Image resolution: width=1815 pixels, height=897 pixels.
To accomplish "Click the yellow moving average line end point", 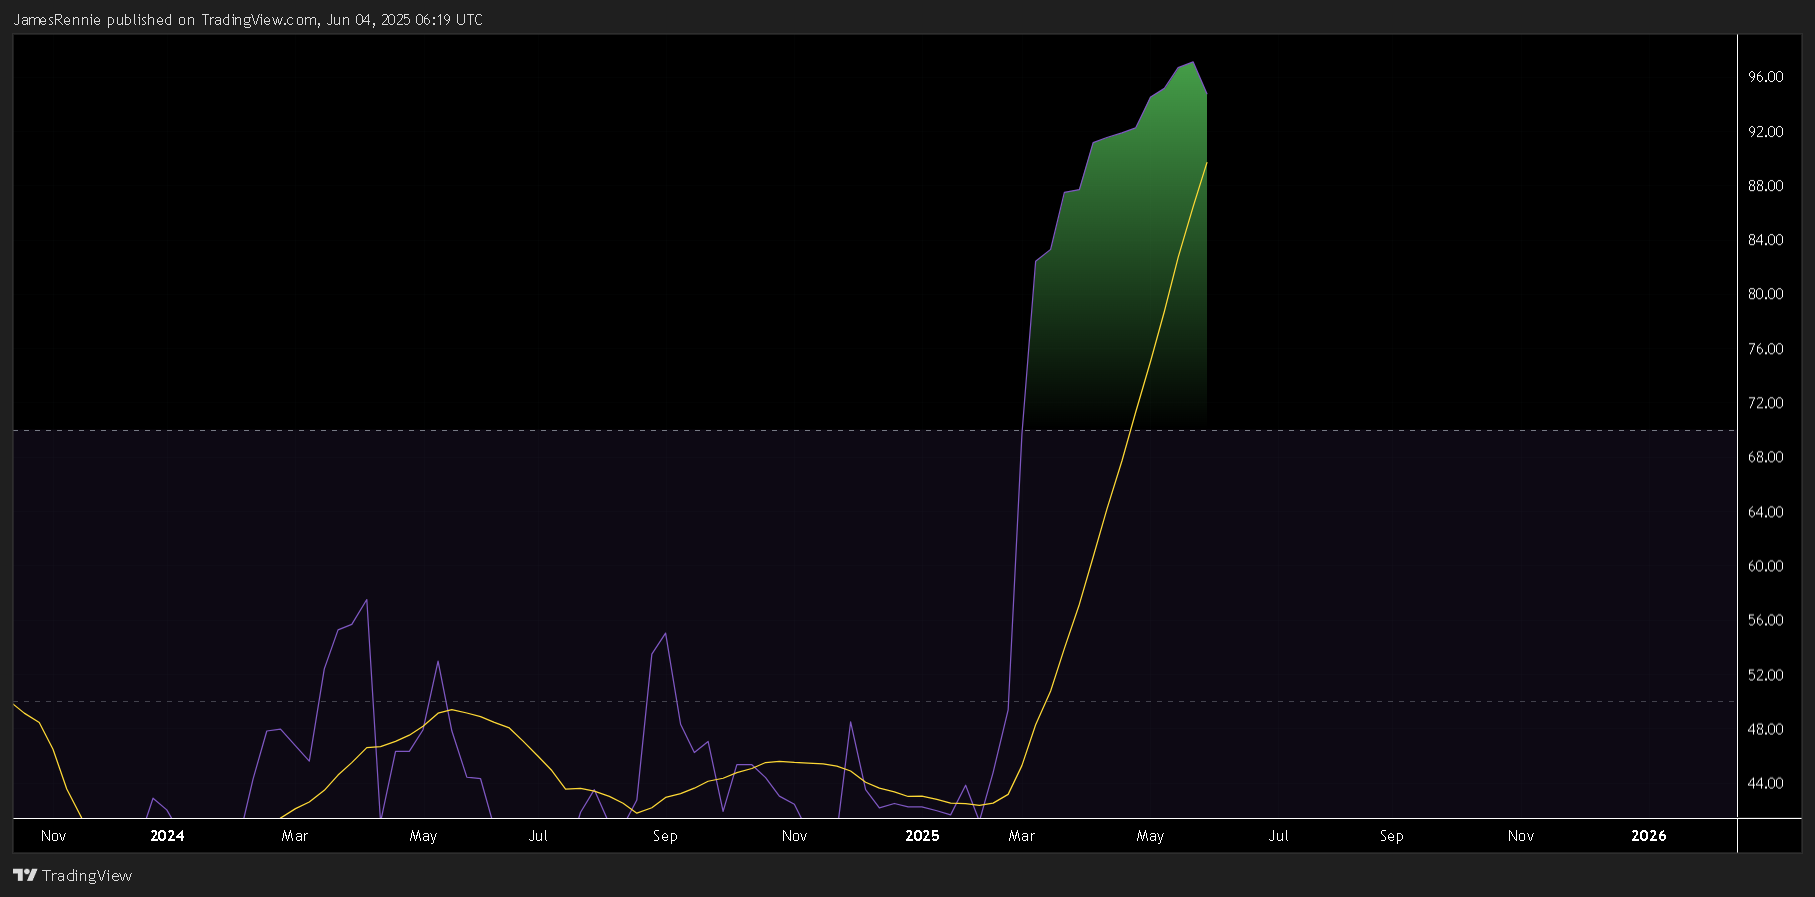I will (x=1206, y=163).
